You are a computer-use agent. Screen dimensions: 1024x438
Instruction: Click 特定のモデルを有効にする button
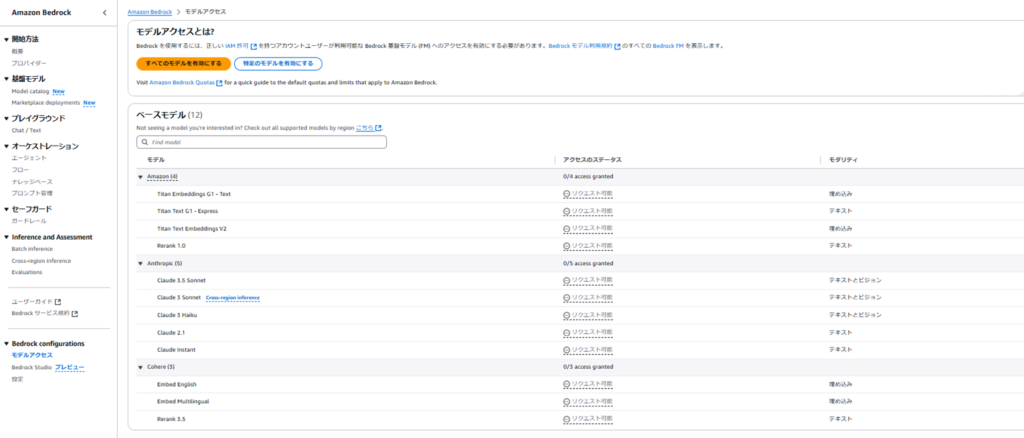pos(278,63)
